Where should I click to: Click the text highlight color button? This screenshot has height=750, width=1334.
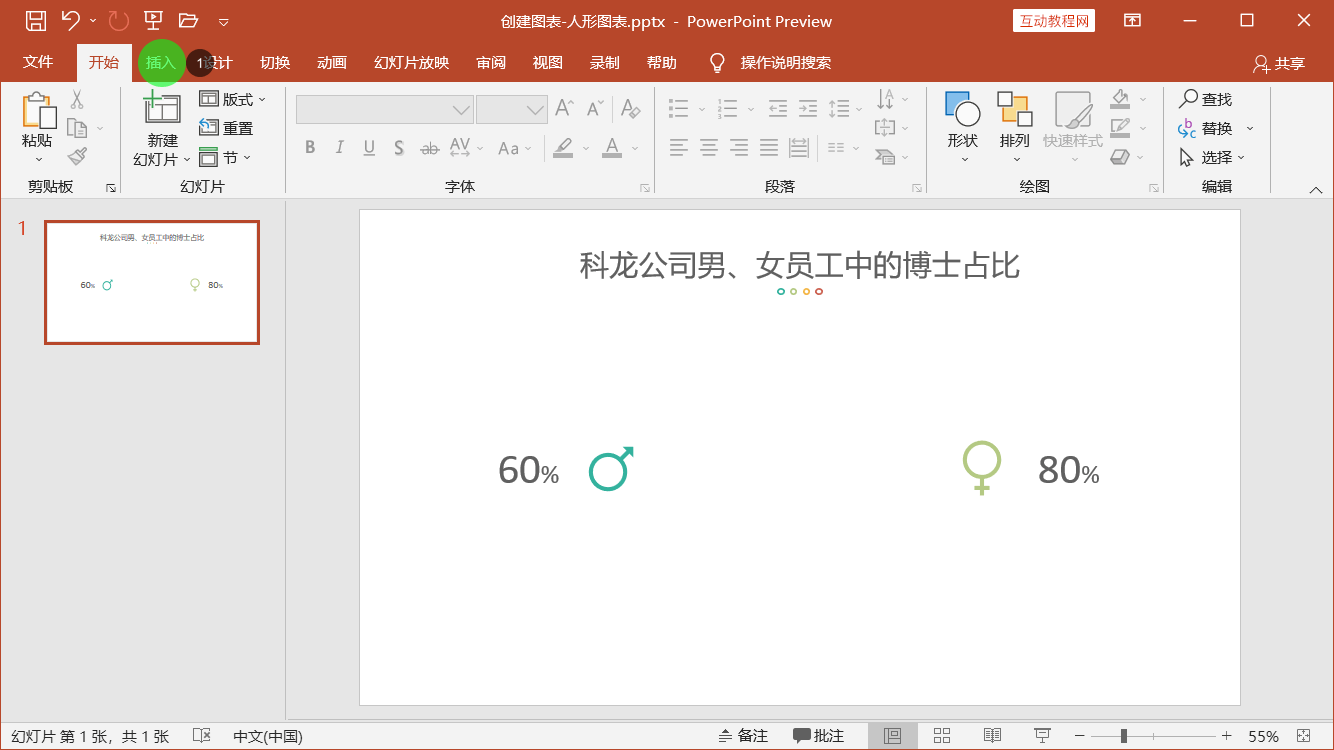(563, 148)
